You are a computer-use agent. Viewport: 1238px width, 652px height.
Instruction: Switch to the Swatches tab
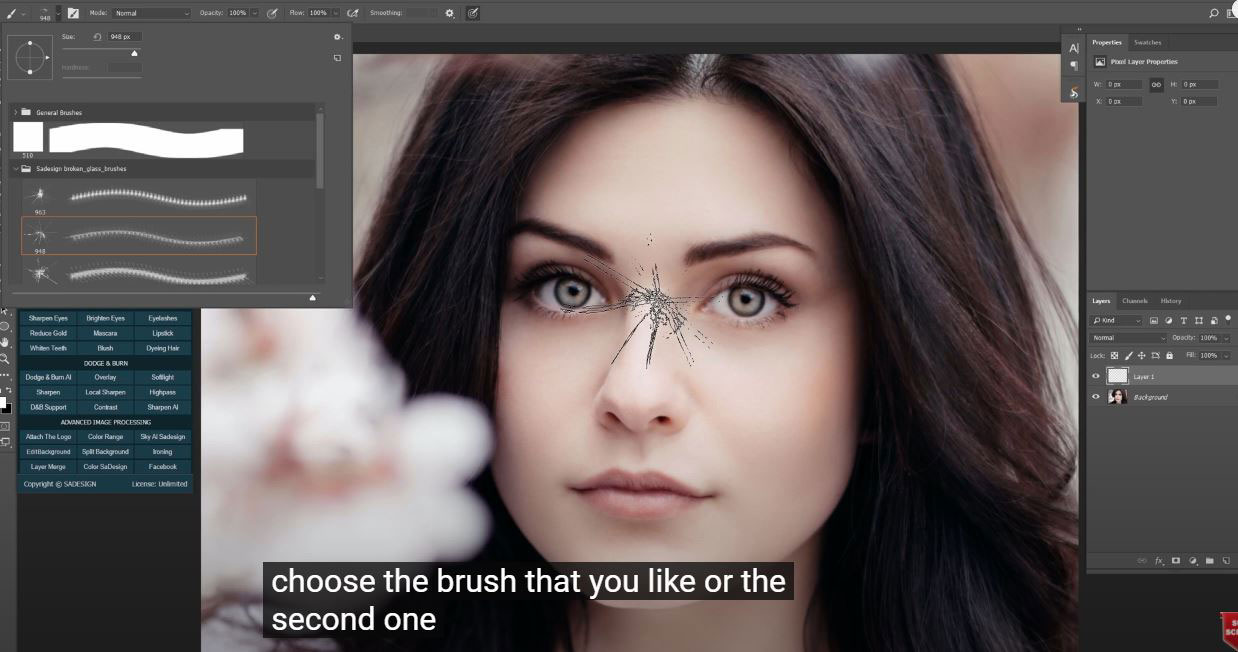click(x=1147, y=42)
